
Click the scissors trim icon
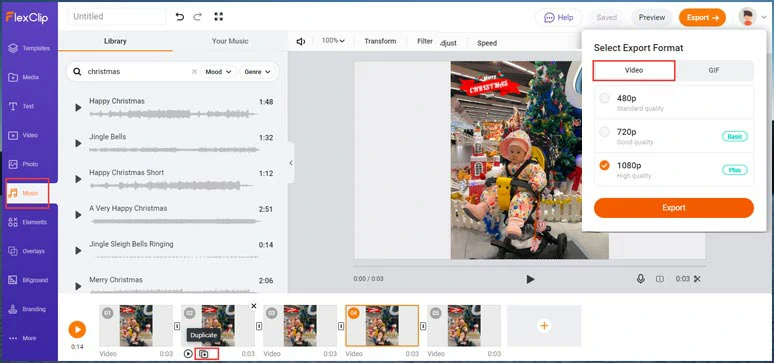tap(697, 279)
